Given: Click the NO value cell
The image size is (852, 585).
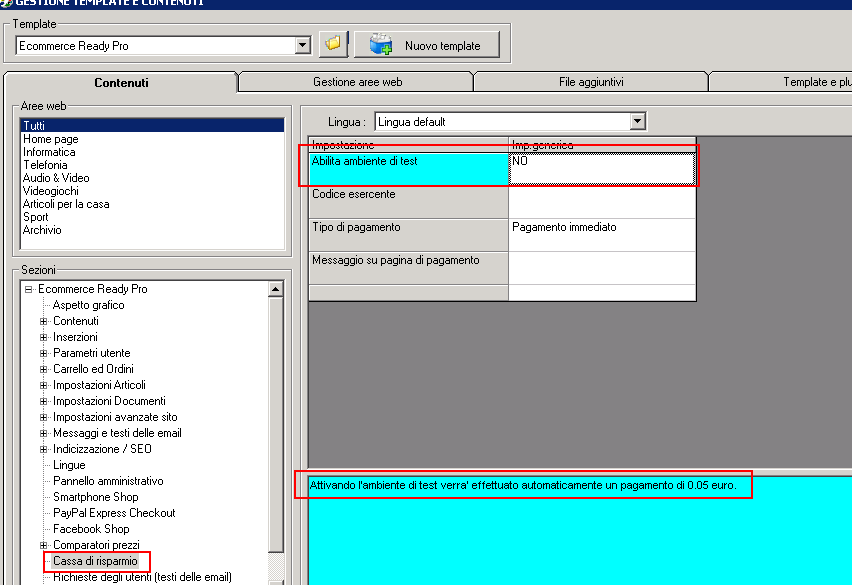Looking at the screenshot, I should pos(602,169).
